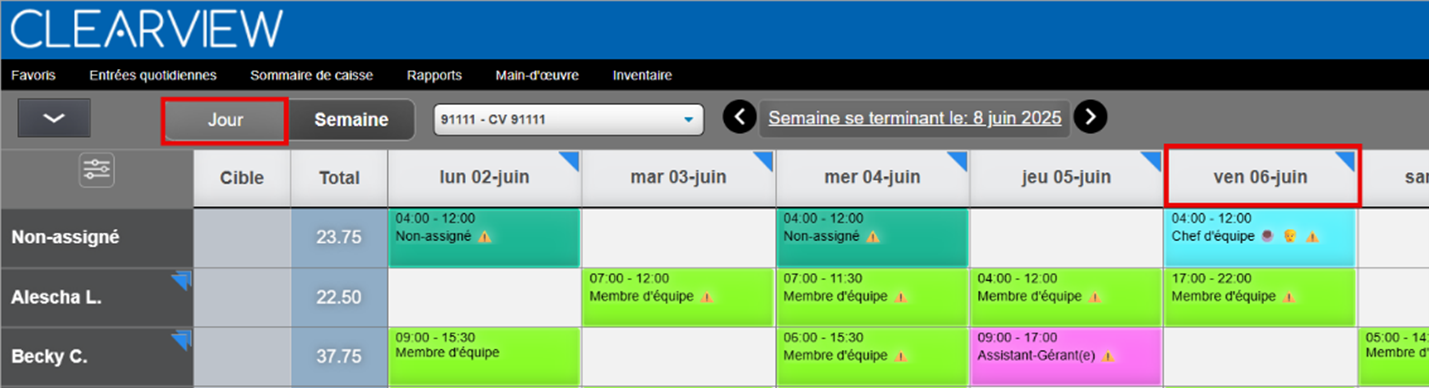Open the filter settings sliders icon
This screenshot has width=1429, height=388.
click(97, 170)
